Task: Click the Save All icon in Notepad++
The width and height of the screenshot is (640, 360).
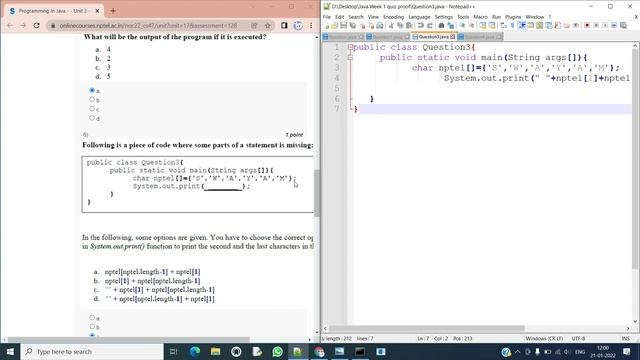Action: click(x=353, y=26)
